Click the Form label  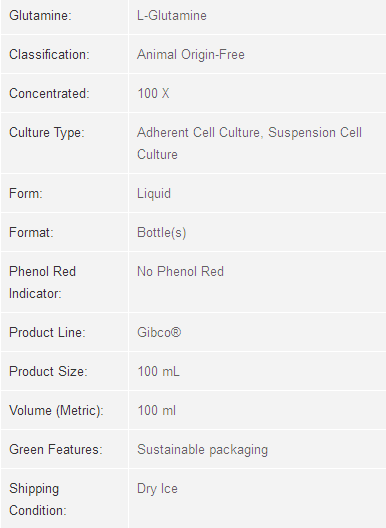pos(26,194)
